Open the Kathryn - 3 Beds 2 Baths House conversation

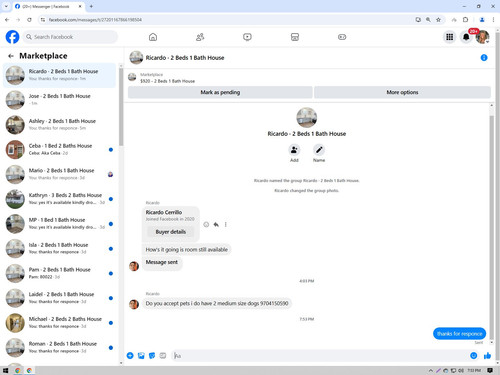pos(59,199)
